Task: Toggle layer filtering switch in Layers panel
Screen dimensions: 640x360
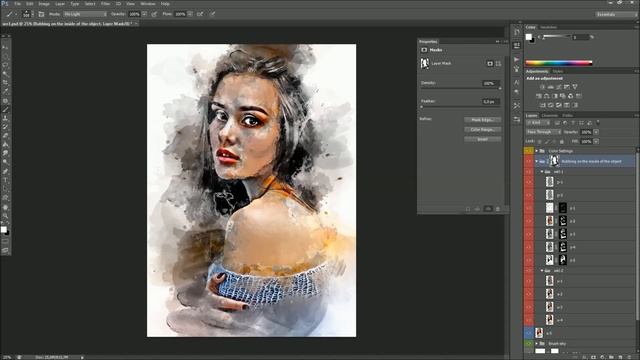Action: pyautogui.click(x=598, y=122)
